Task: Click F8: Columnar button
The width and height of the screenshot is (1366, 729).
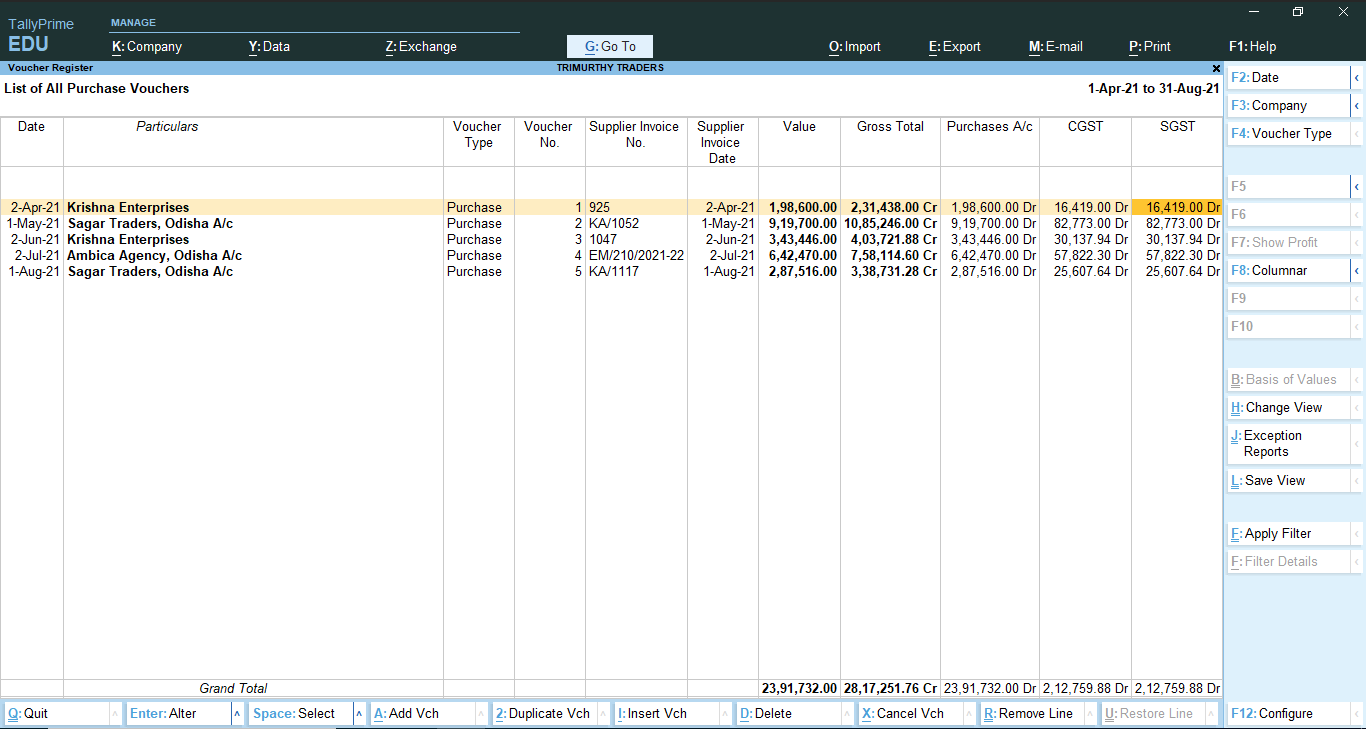Action: [1288, 270]
